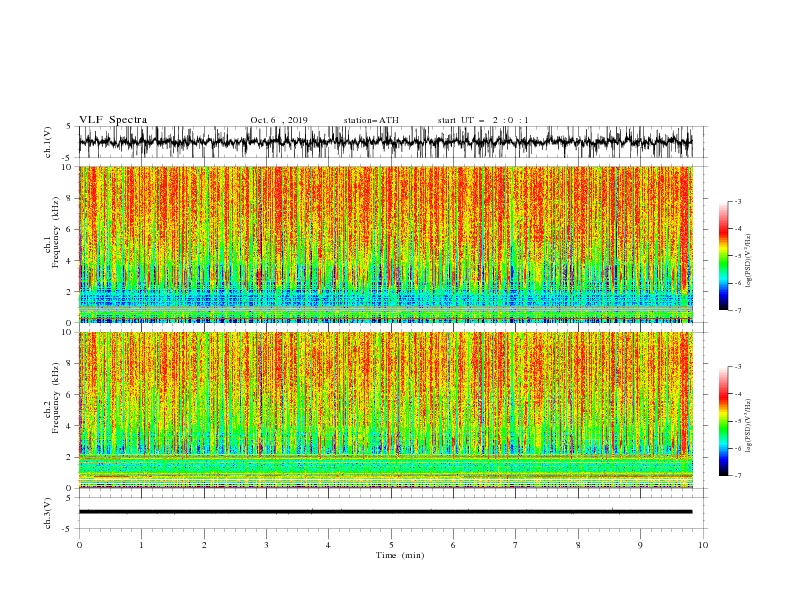Click the 'Time (min)' axis label
Viewport: 792px width, 612px height.
(400, 555)
